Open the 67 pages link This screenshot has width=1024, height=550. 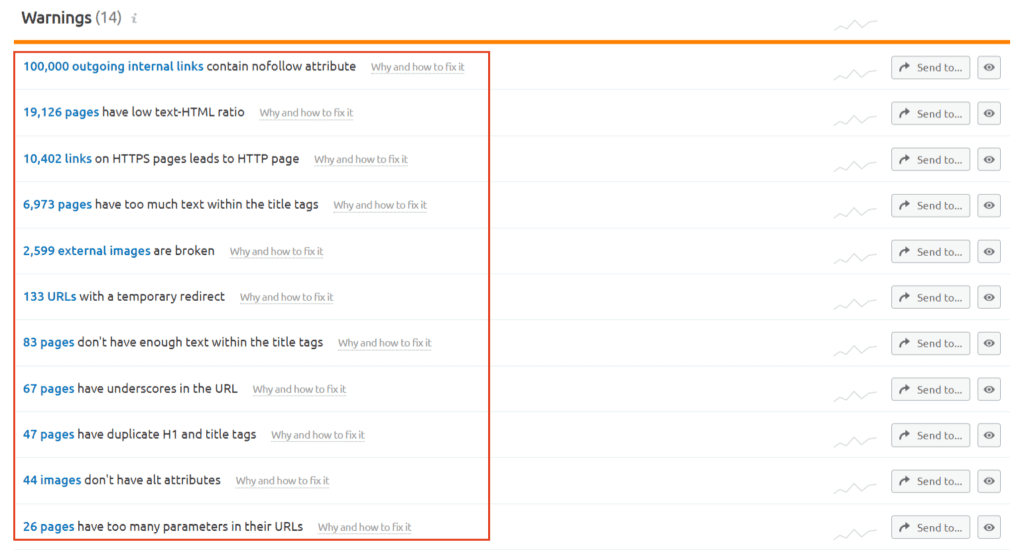(x=48, y=389)
